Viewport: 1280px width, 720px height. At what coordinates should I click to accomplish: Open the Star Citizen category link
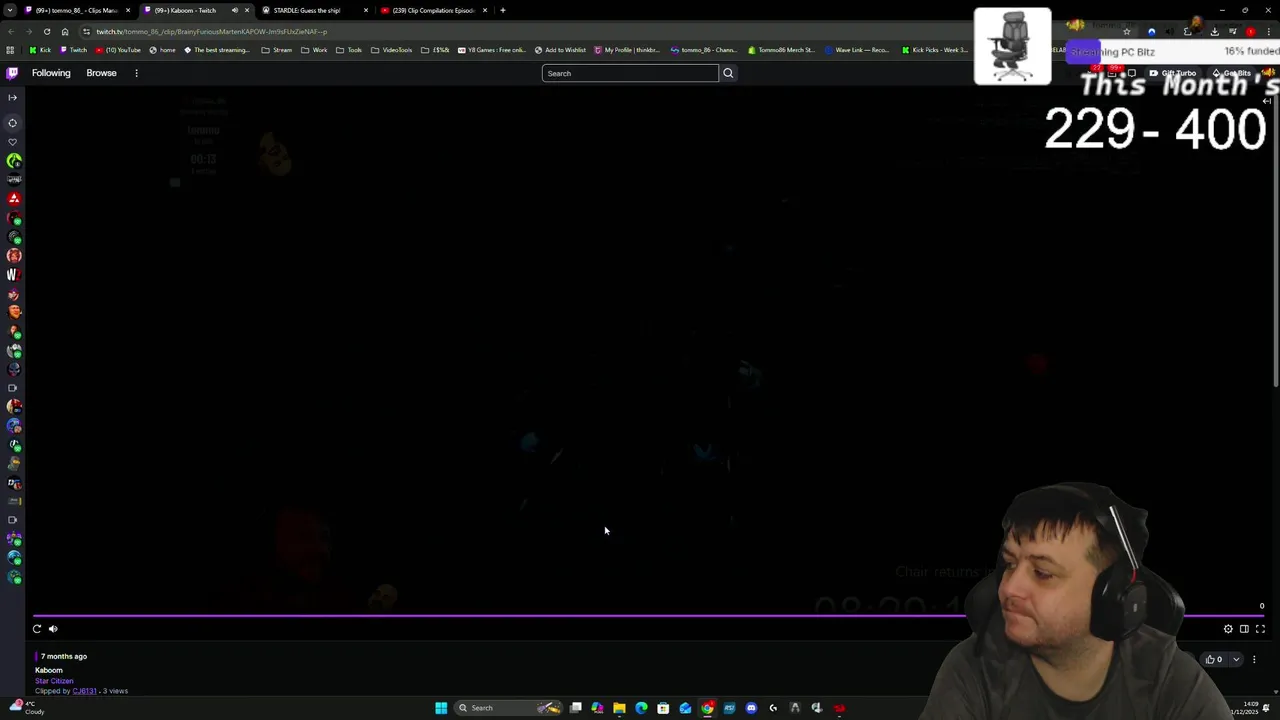pos(54,681)
